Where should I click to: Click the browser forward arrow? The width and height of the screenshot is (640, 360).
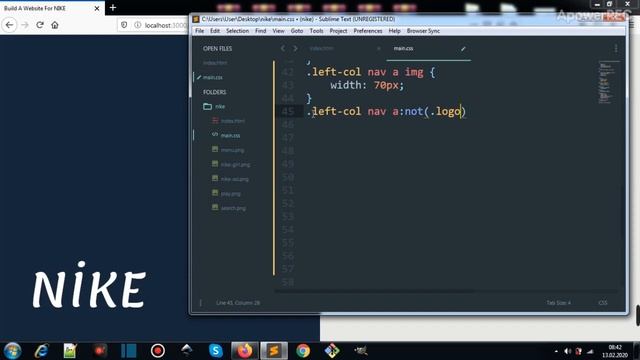click(25, 25)
